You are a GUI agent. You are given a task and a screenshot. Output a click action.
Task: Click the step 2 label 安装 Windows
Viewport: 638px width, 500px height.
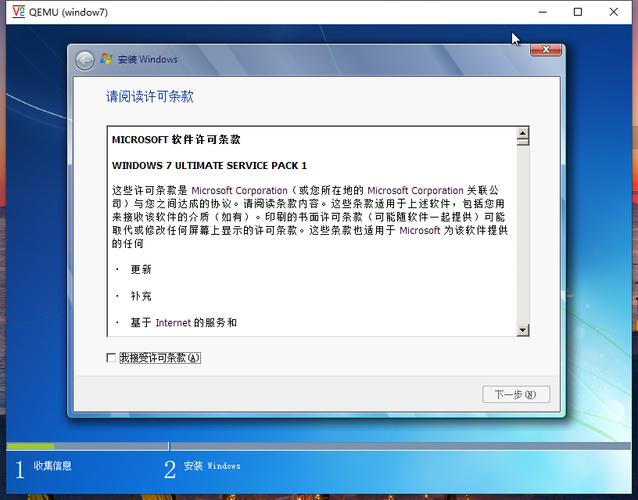pos(212,466)
